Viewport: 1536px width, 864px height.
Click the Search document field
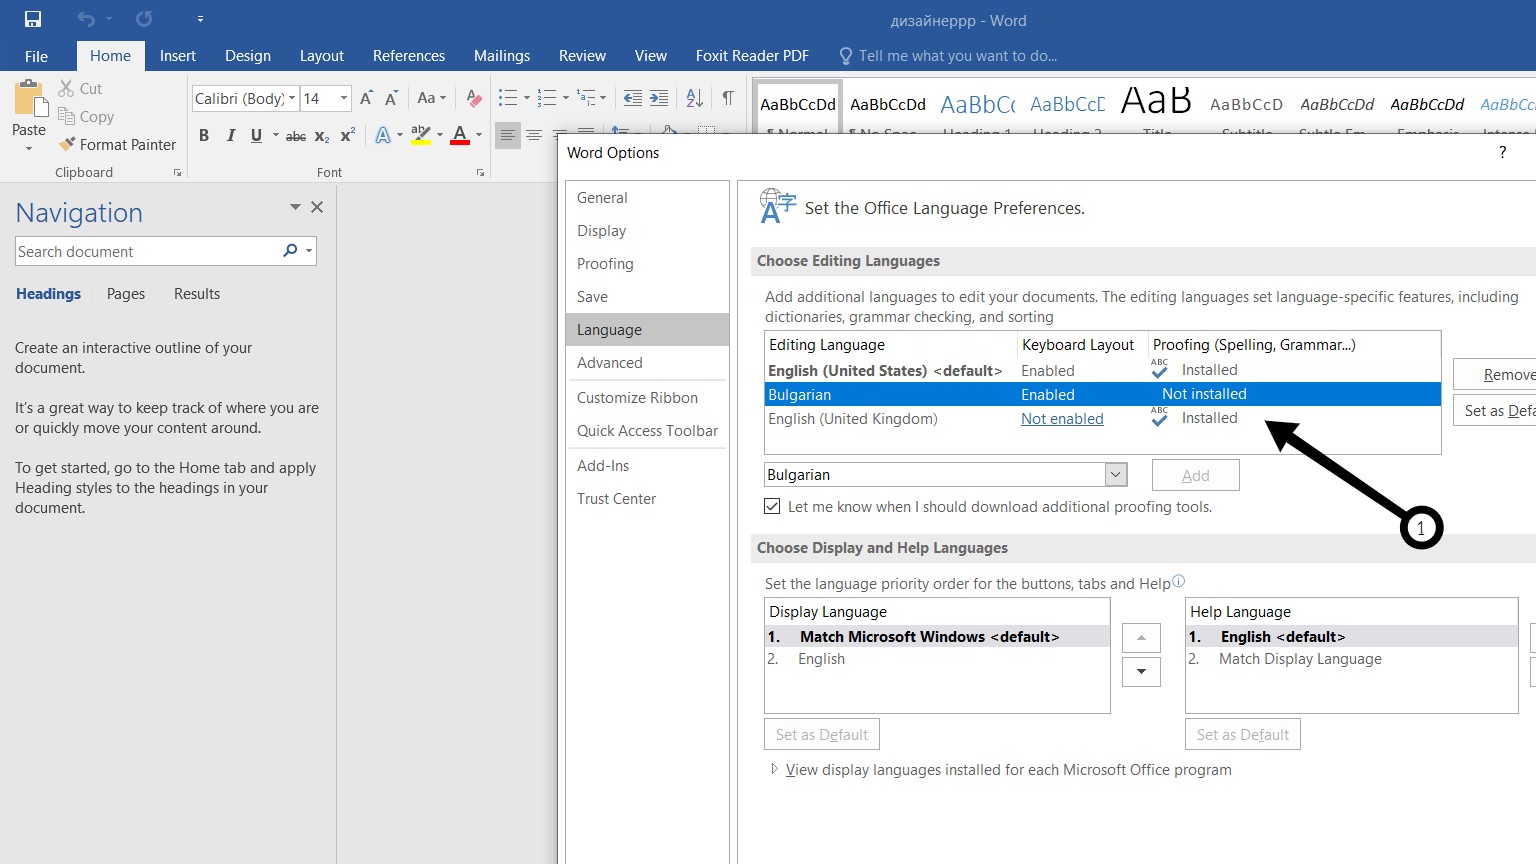(x=146, y=251)
